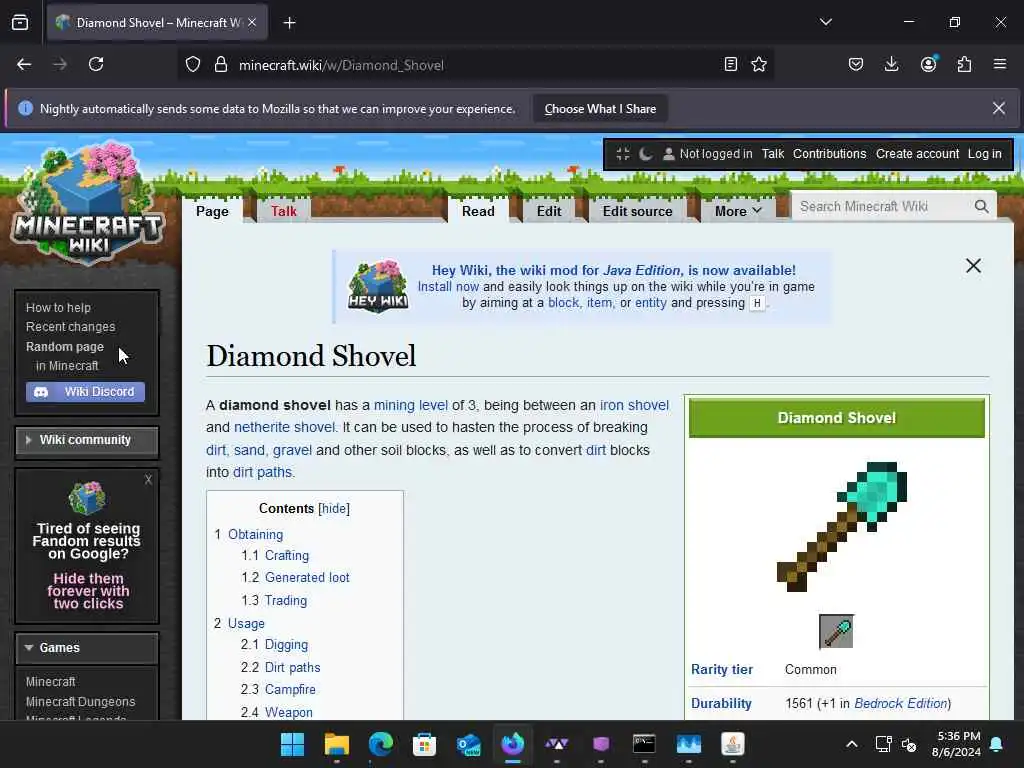The height and width of the screenshot is (768, 1024).
Task: Open the Save to Pocket icon
Action: tap(856, 64)
